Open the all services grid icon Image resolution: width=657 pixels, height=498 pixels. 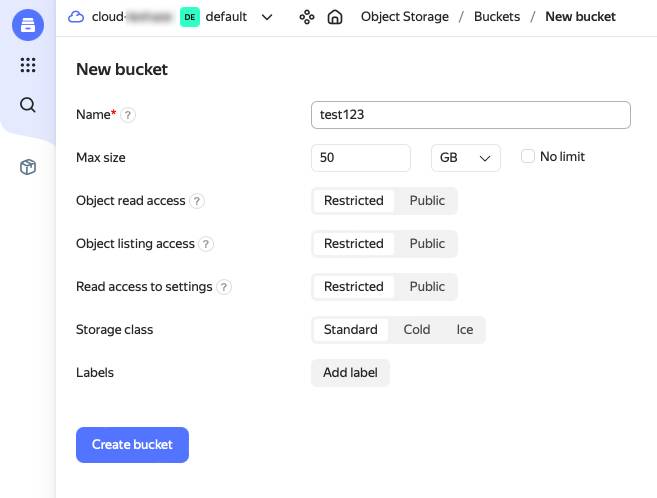pyautogui.click(x=28, y=65)
